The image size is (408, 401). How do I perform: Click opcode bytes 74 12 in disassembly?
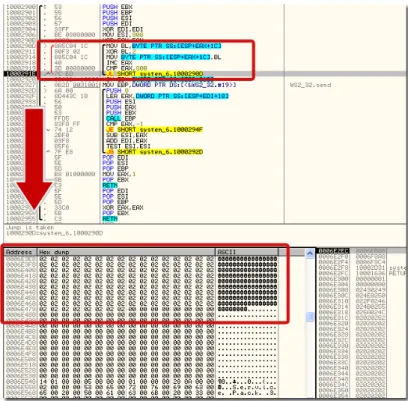pos(63,129)
